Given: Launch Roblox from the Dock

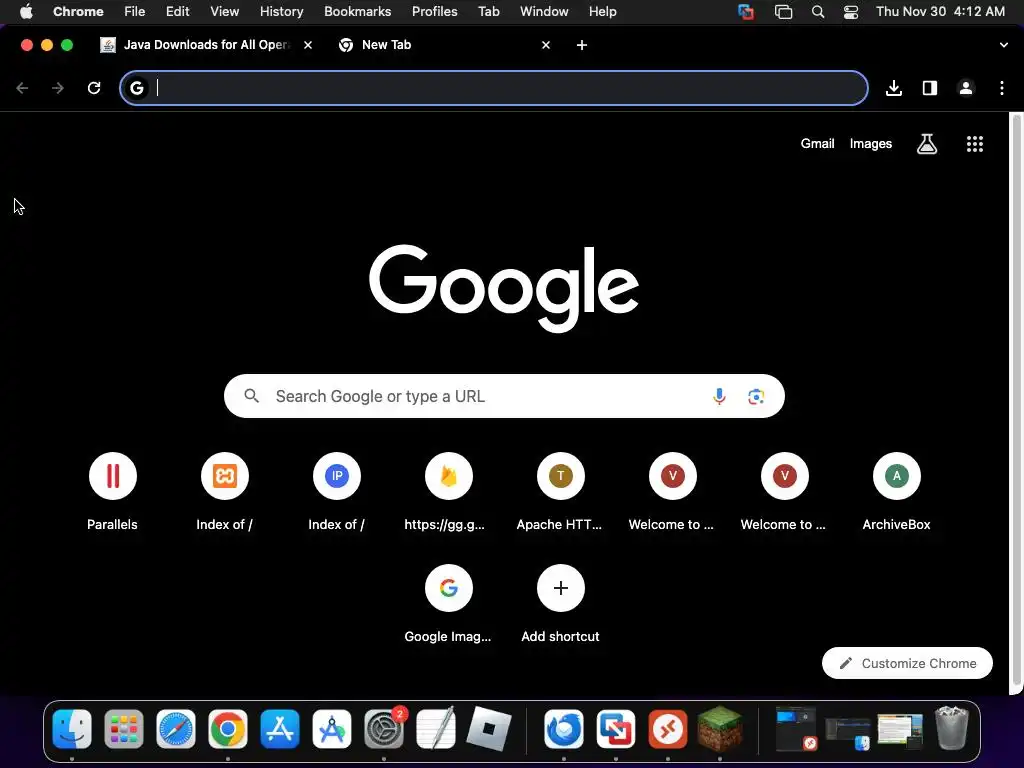Looking at the screenshot, I should 488,729.
